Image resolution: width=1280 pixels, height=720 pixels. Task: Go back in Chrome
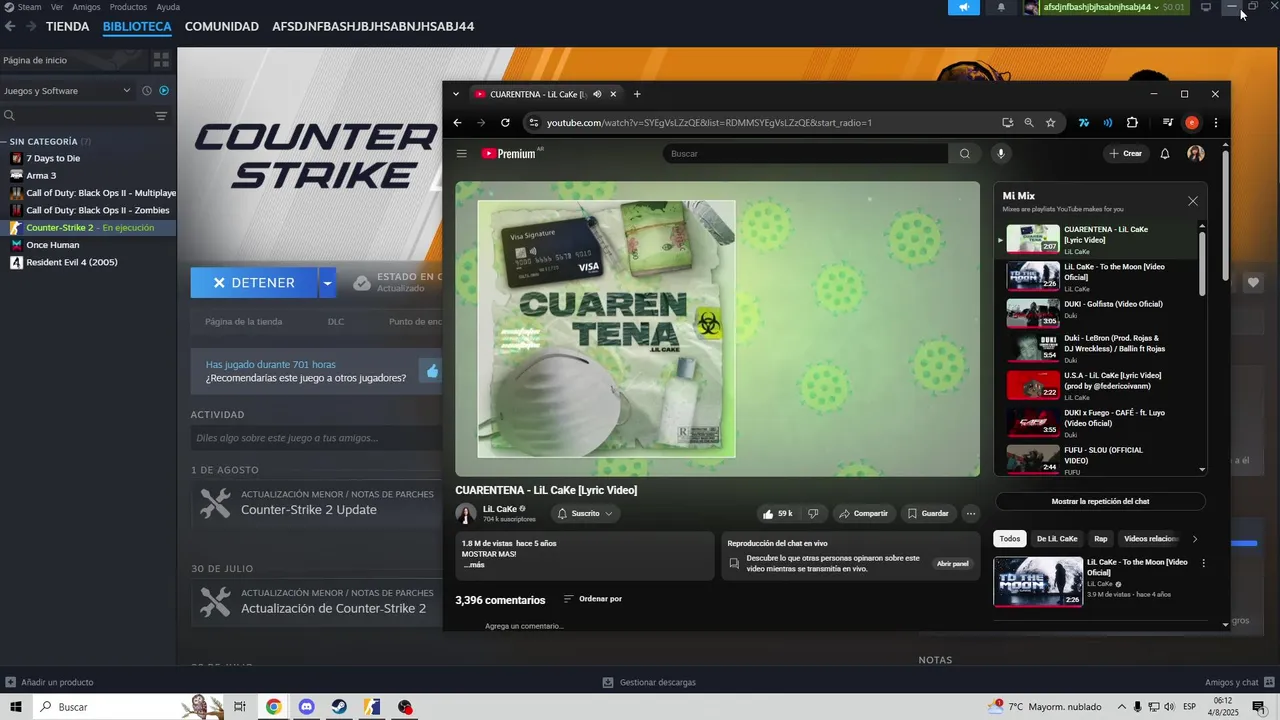pyautogui.click(x=457, y=123)
